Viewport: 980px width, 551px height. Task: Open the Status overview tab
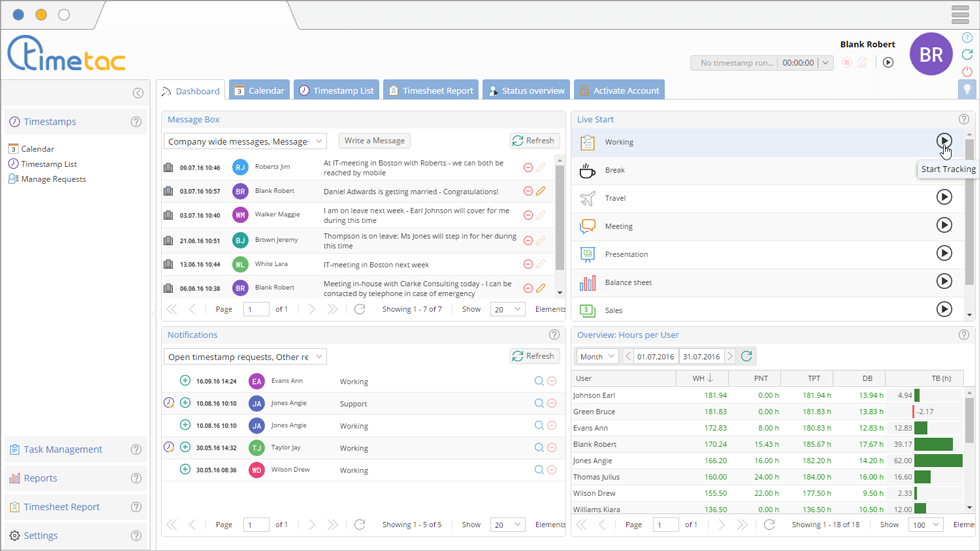pos(526,91)
